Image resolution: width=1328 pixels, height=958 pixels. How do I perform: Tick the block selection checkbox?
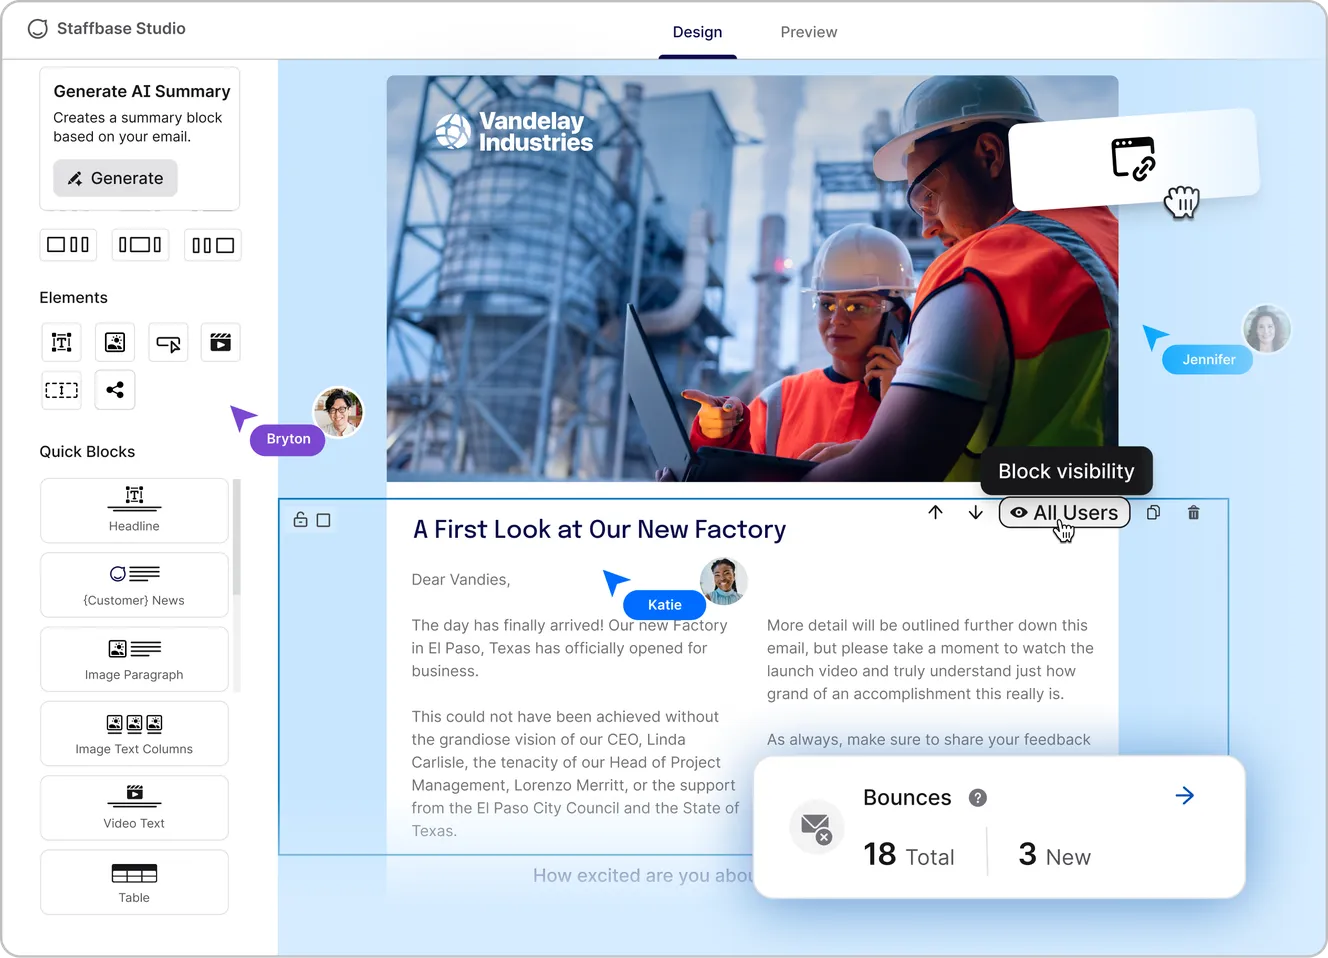323,520
